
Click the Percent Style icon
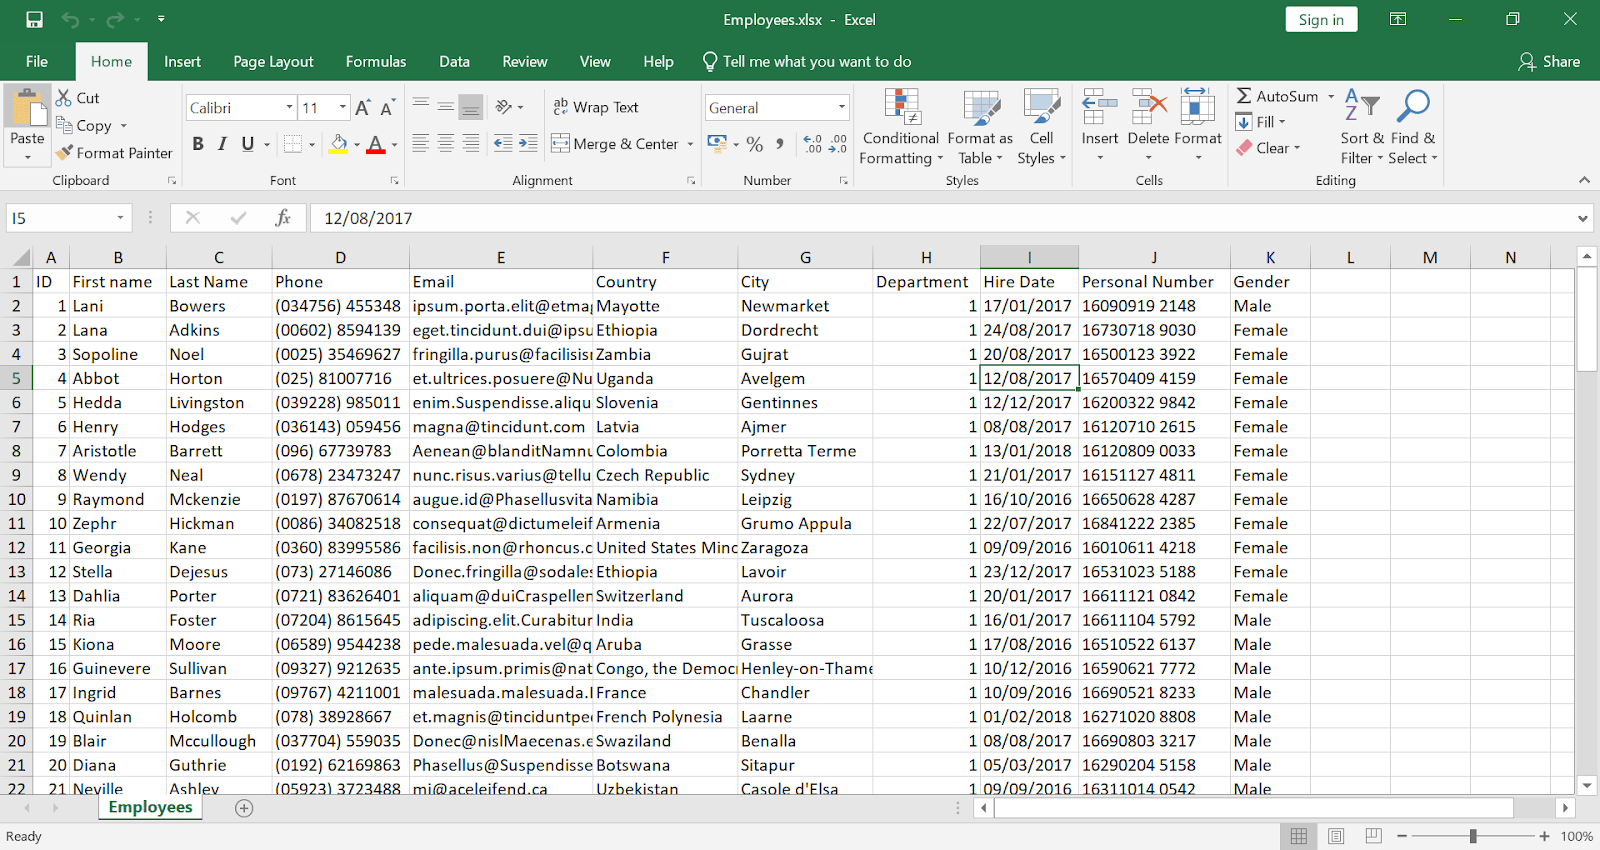click(755, 144)
